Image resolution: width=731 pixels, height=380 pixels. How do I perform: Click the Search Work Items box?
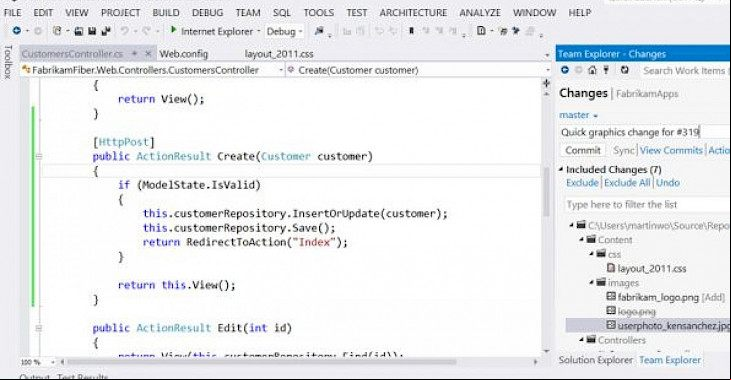(684, 70)
